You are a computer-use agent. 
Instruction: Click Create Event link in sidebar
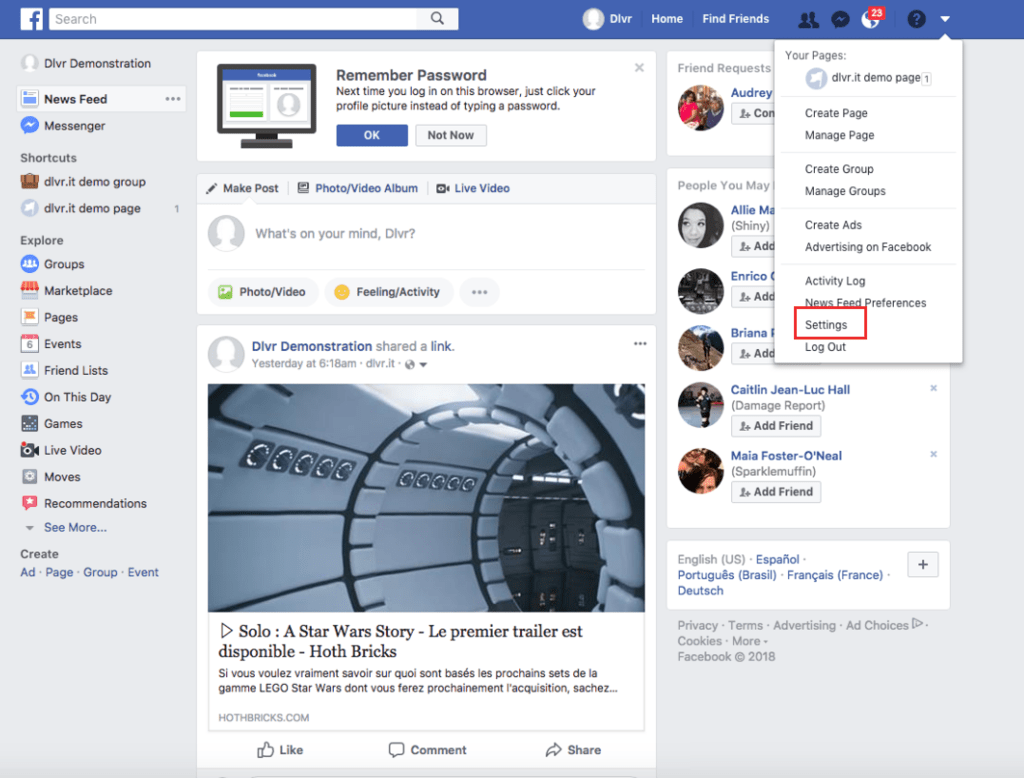click(x=143, y=572)
